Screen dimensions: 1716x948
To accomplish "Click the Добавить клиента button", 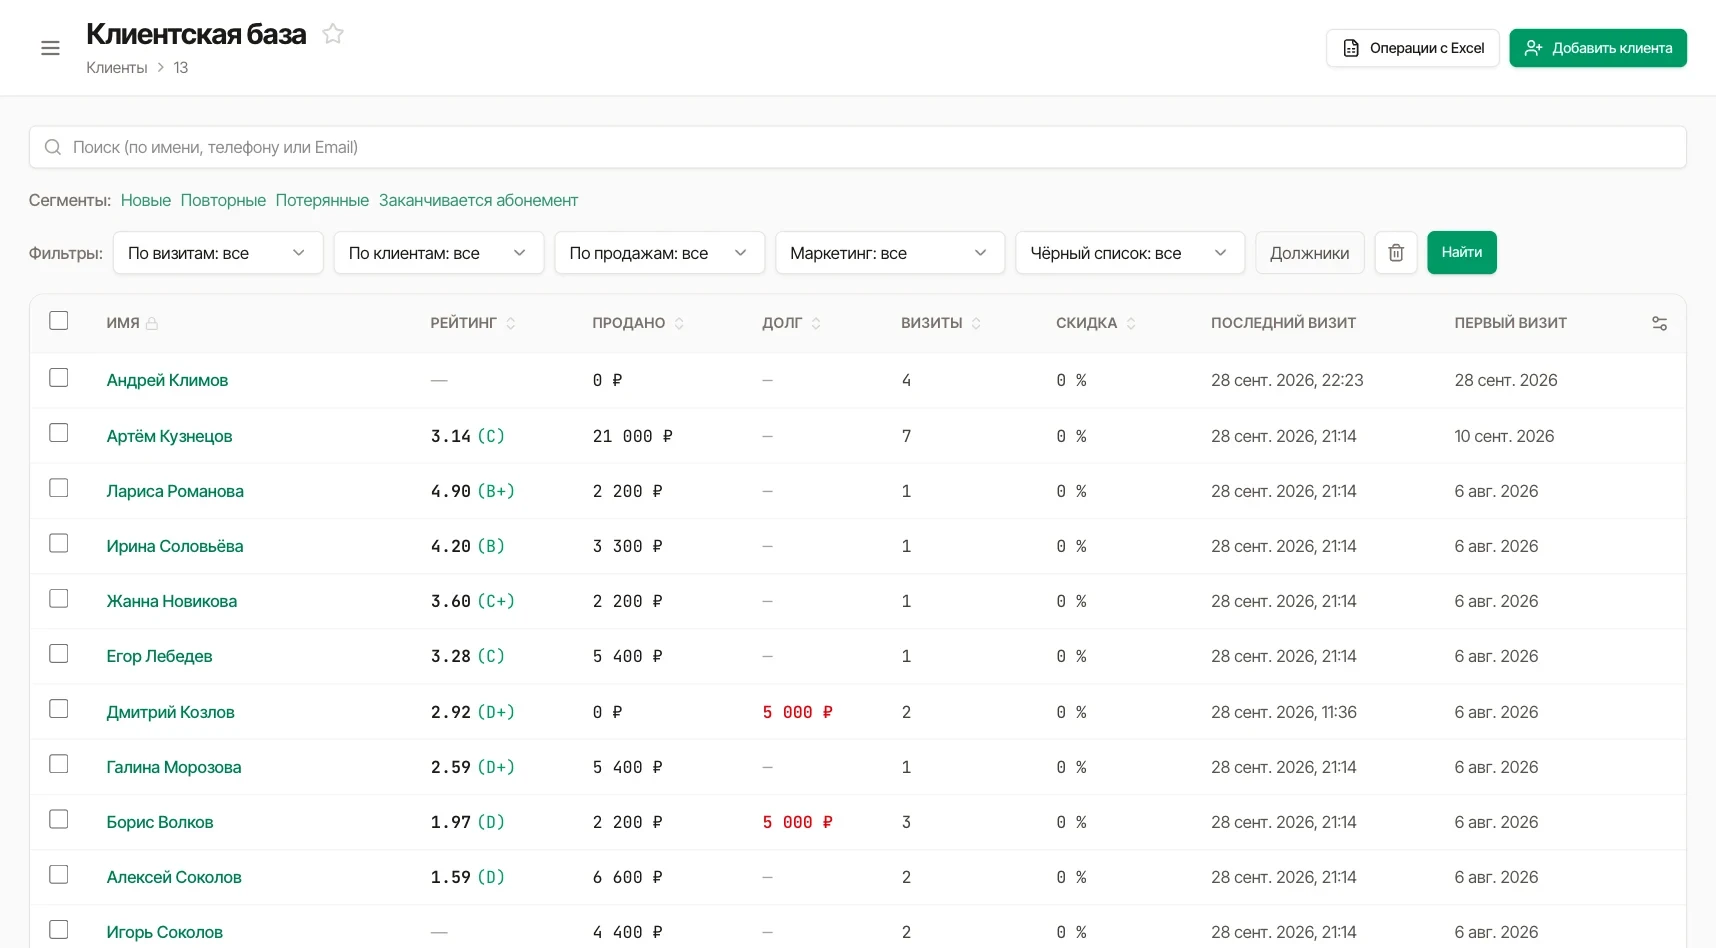I will pyautogui.click(x=1598, y=48).
